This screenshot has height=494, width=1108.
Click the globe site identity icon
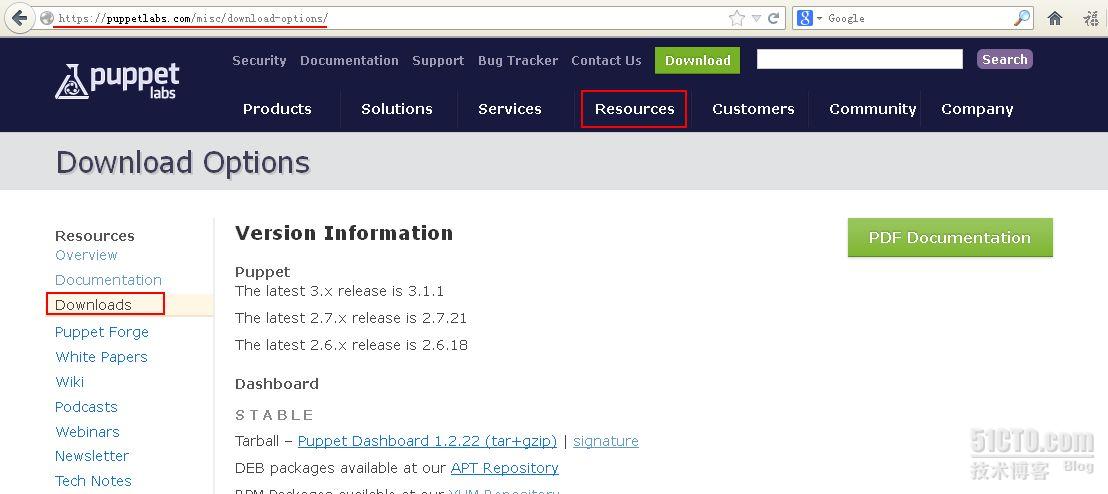click(x=47, y=18)
